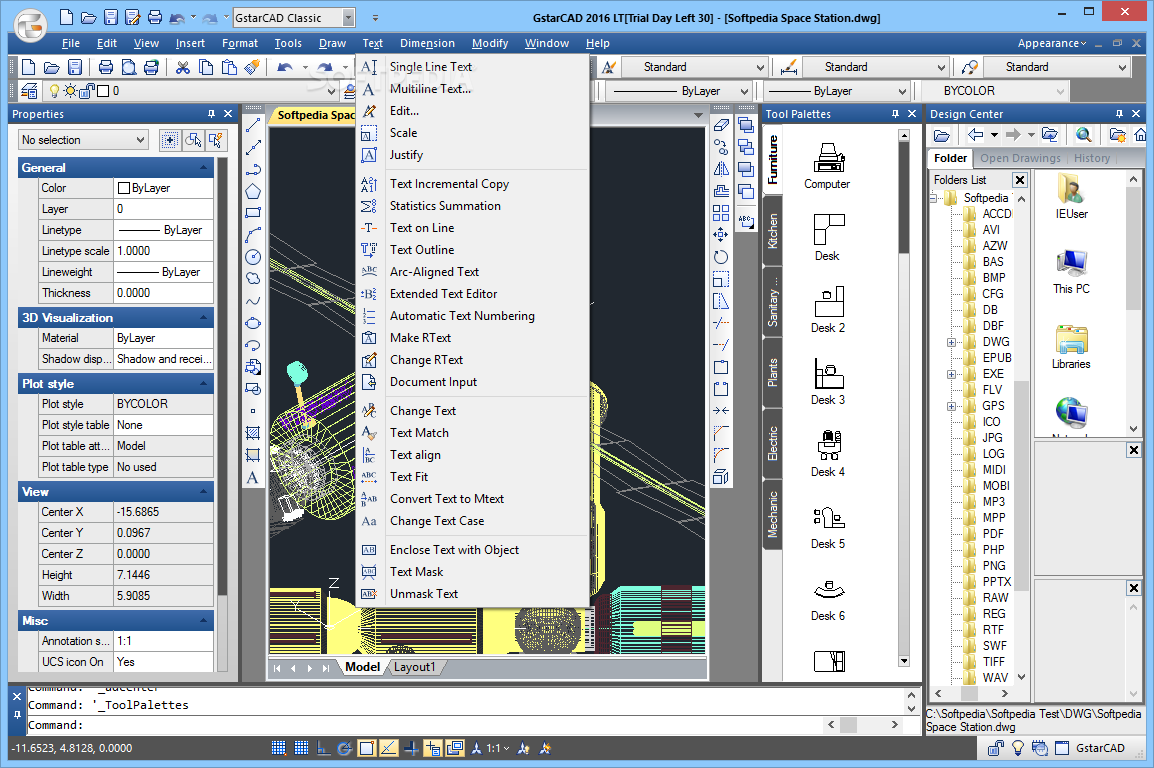Switch to Kitchen tab in Tool Palettes

772,231
